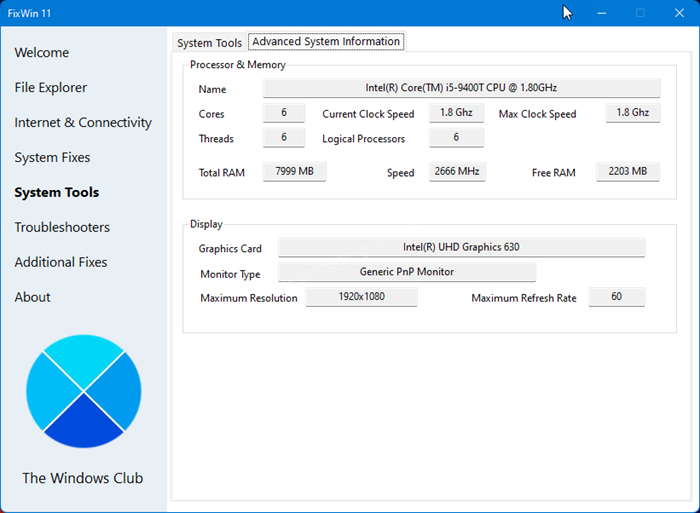Select System Tools in sidebar
This screenshot has width=700, height=513.
pyautogui.click(x=57, y=193)
